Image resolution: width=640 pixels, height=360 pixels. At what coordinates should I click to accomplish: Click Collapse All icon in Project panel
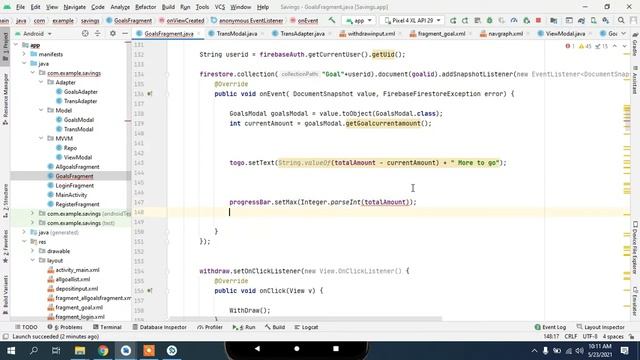[98, 33]
